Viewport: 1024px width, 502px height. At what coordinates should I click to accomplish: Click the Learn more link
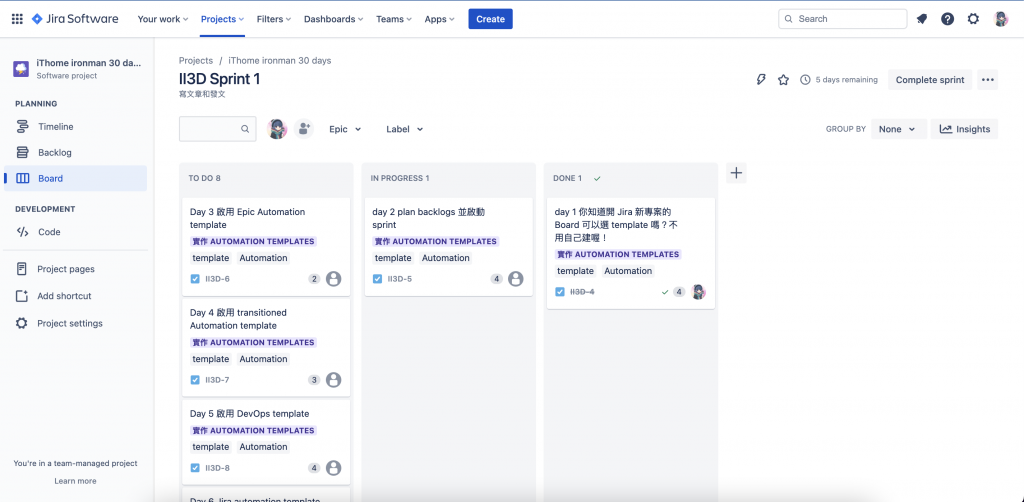coord(75,481)
